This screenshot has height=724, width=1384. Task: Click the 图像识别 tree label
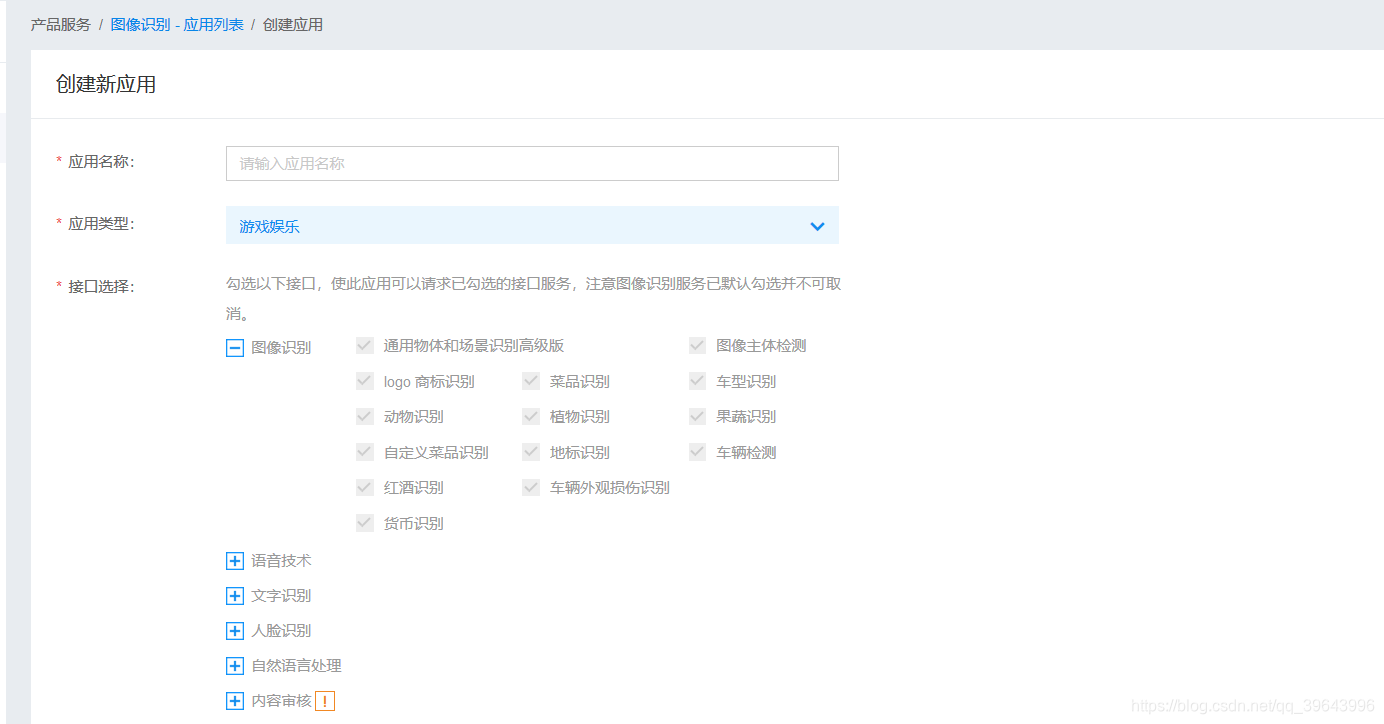tap(281, 348)
